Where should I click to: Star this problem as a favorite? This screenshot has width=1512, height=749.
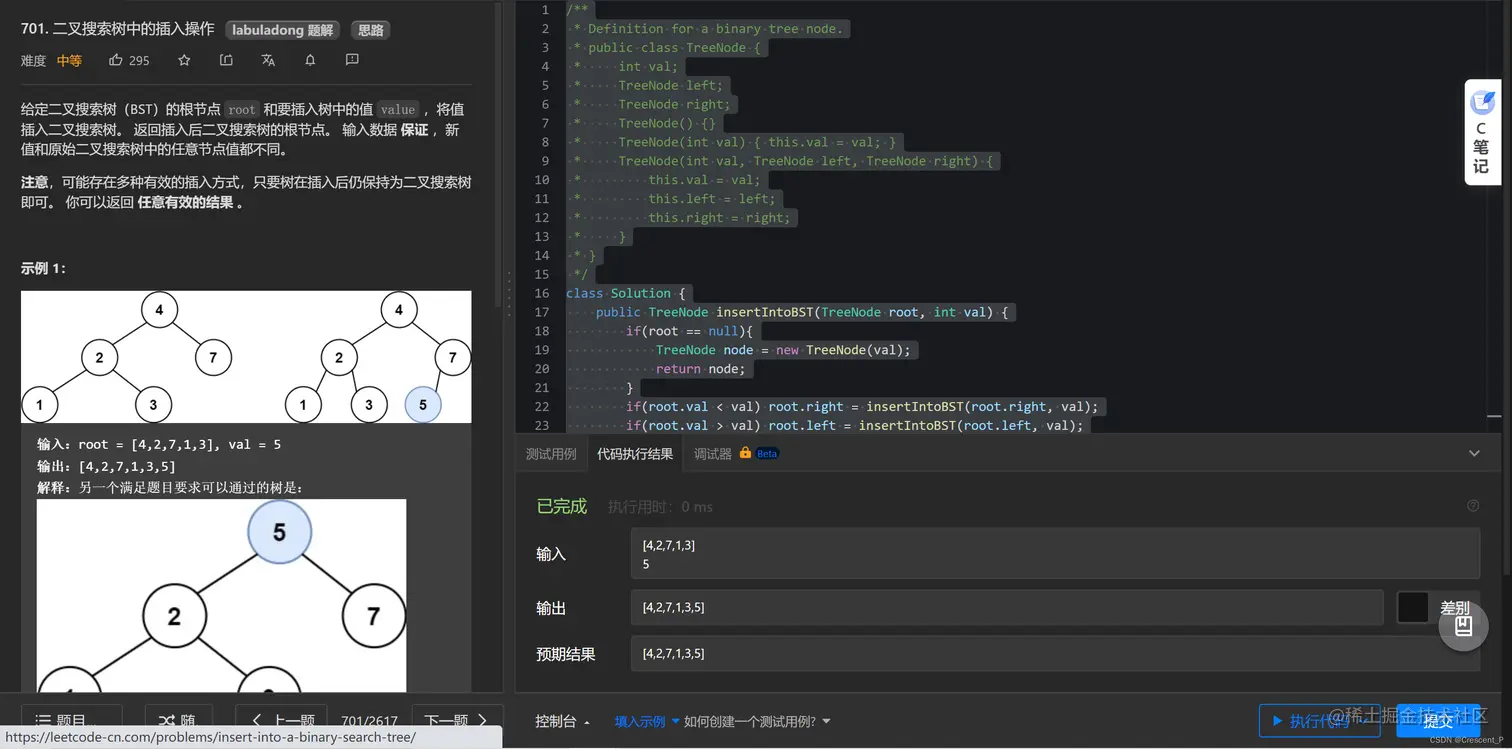click(184, 60)
